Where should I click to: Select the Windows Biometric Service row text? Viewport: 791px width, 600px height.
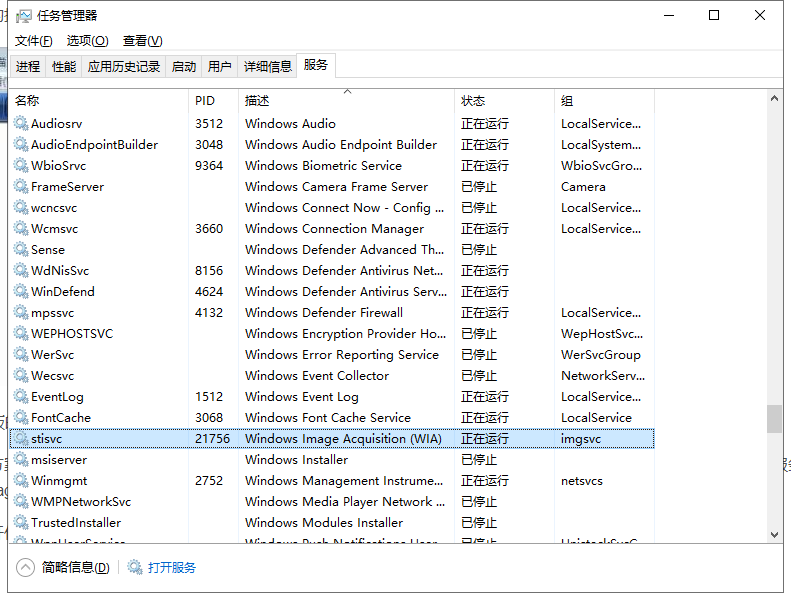(323, 166)
